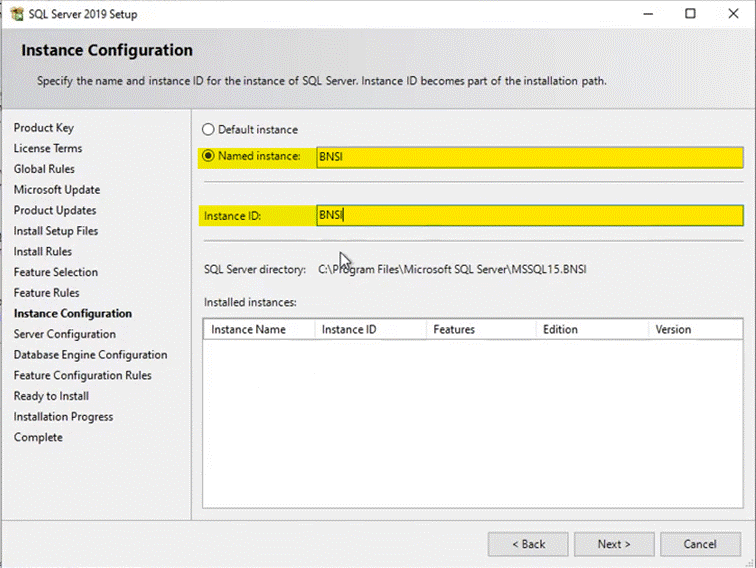756x568 pixels.
Task: Click the Product Updates step
Action: [55, 211]
